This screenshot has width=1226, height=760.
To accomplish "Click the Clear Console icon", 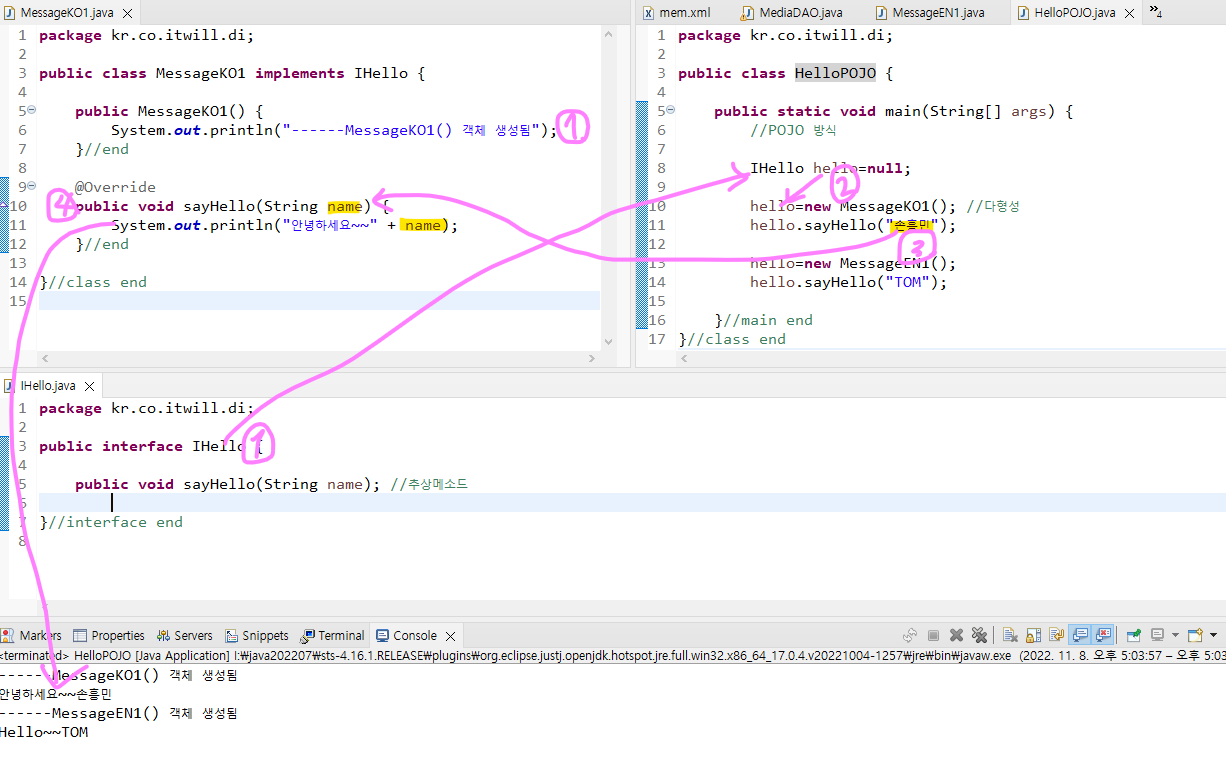I will pos(1010,635).
